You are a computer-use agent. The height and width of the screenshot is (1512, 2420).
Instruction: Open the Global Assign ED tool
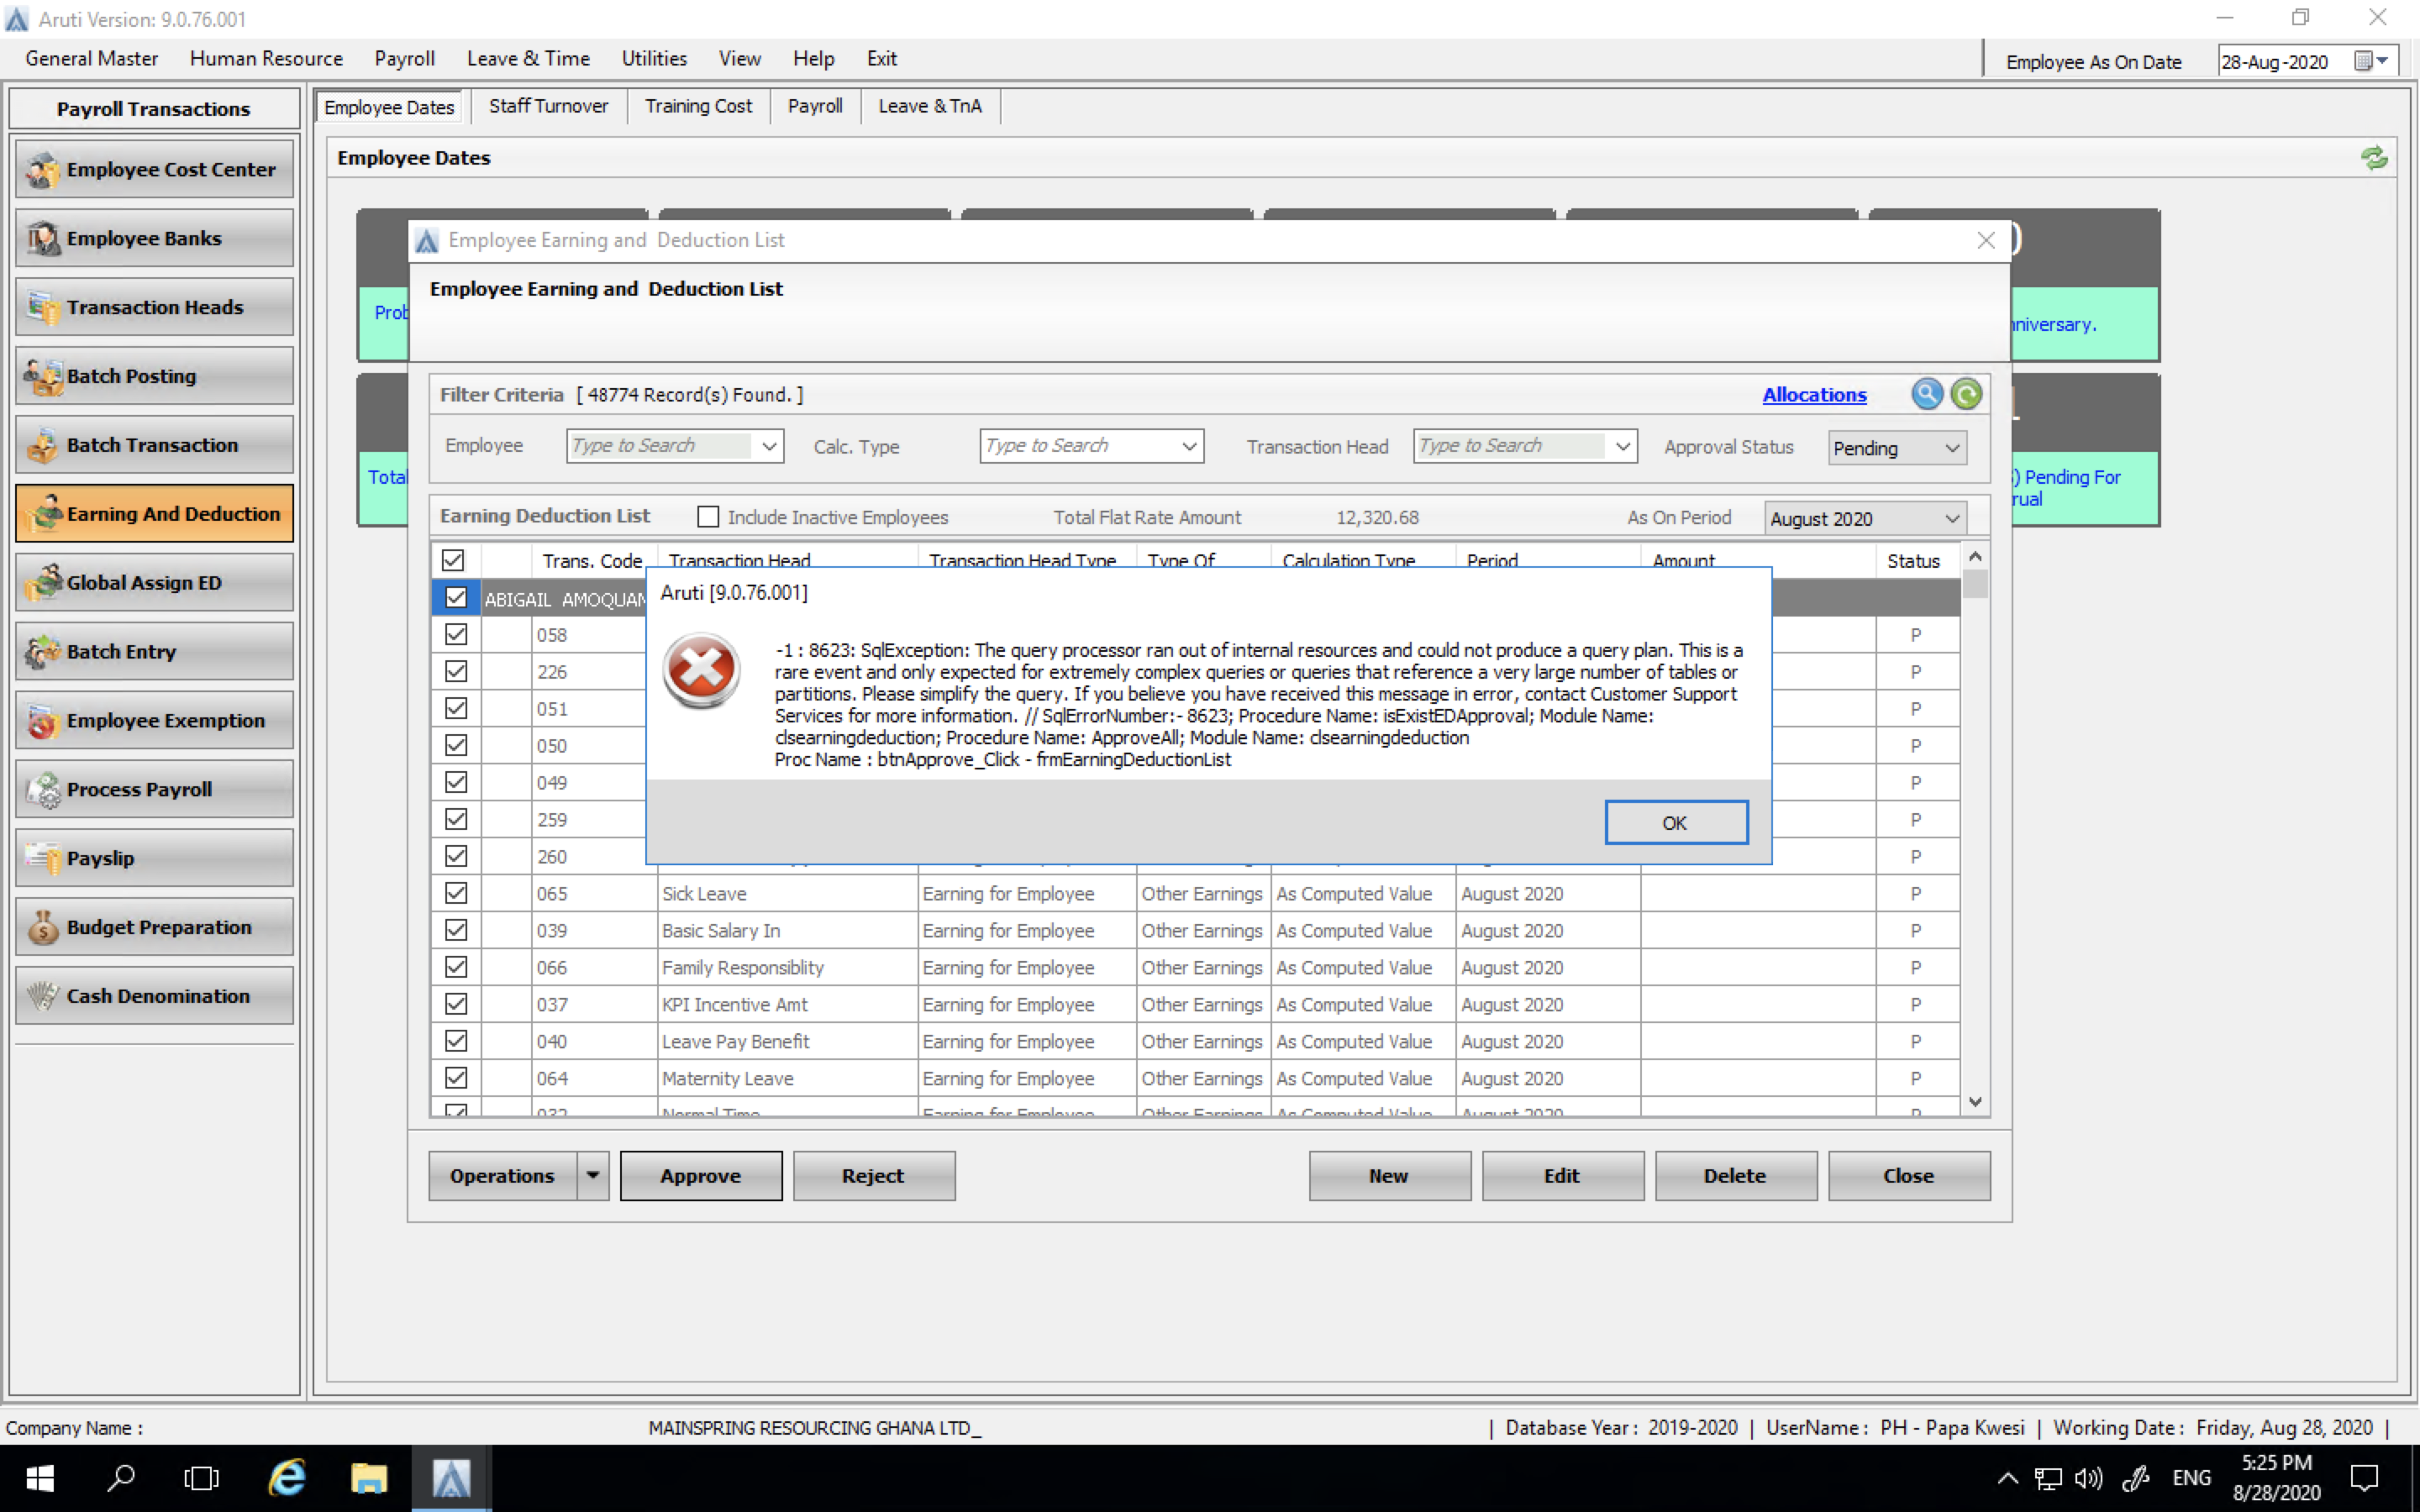click(x=154, y=582)
